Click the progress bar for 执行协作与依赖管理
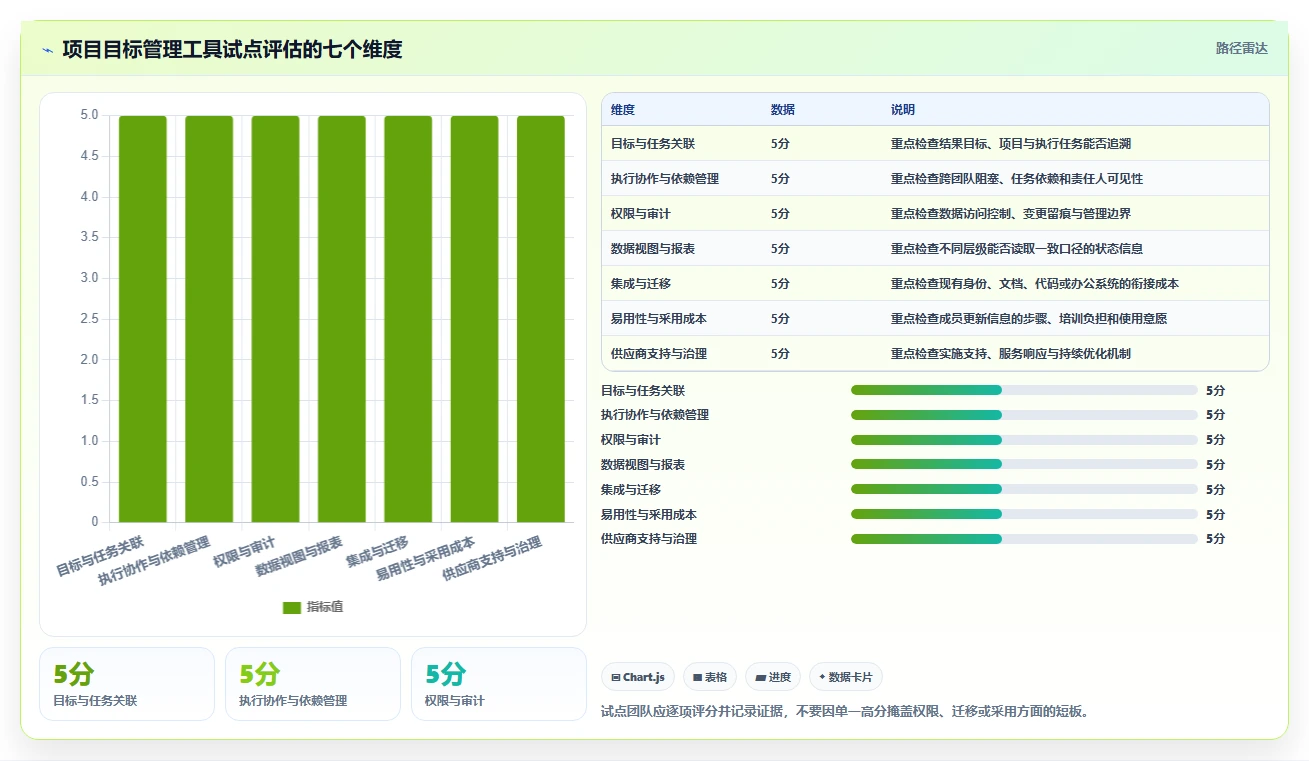The width and height of the screenshot is (1309, 761). tap(1024, 415)
